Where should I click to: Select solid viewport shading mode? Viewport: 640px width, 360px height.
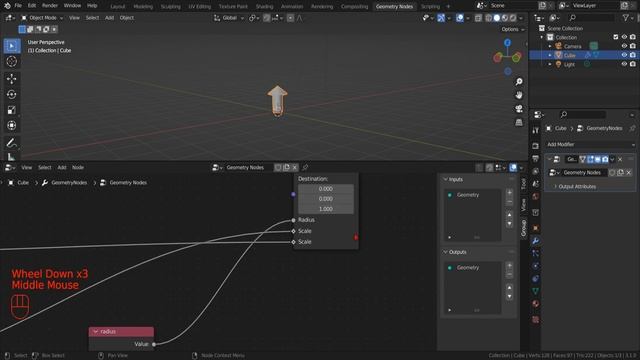pos(497,18)
